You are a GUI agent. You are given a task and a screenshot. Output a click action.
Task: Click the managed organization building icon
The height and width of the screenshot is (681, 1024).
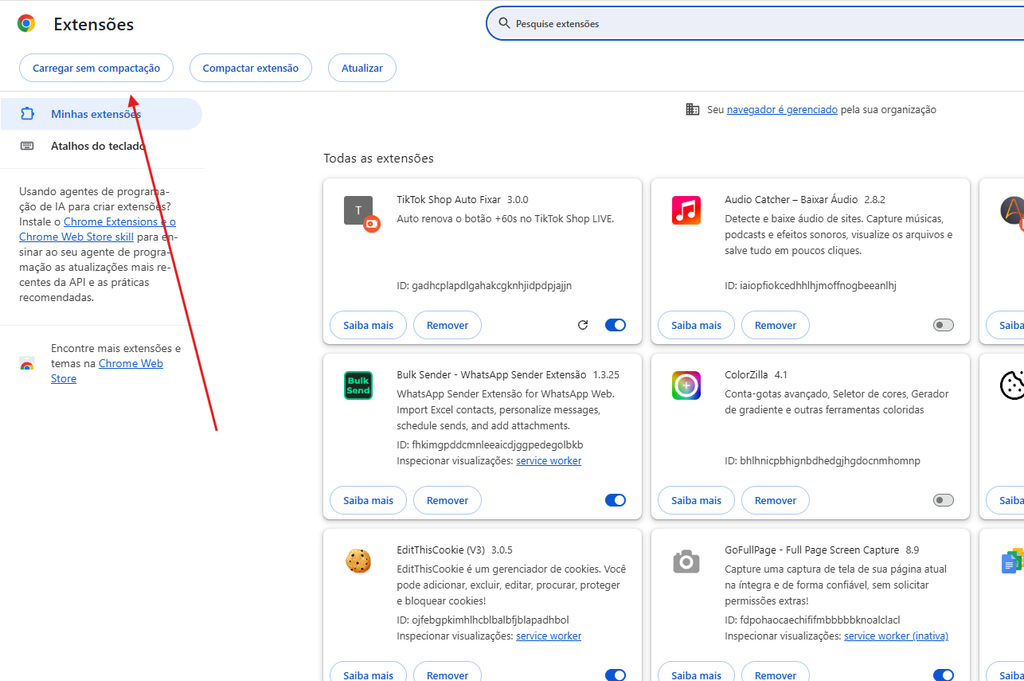tap(692, 109)
